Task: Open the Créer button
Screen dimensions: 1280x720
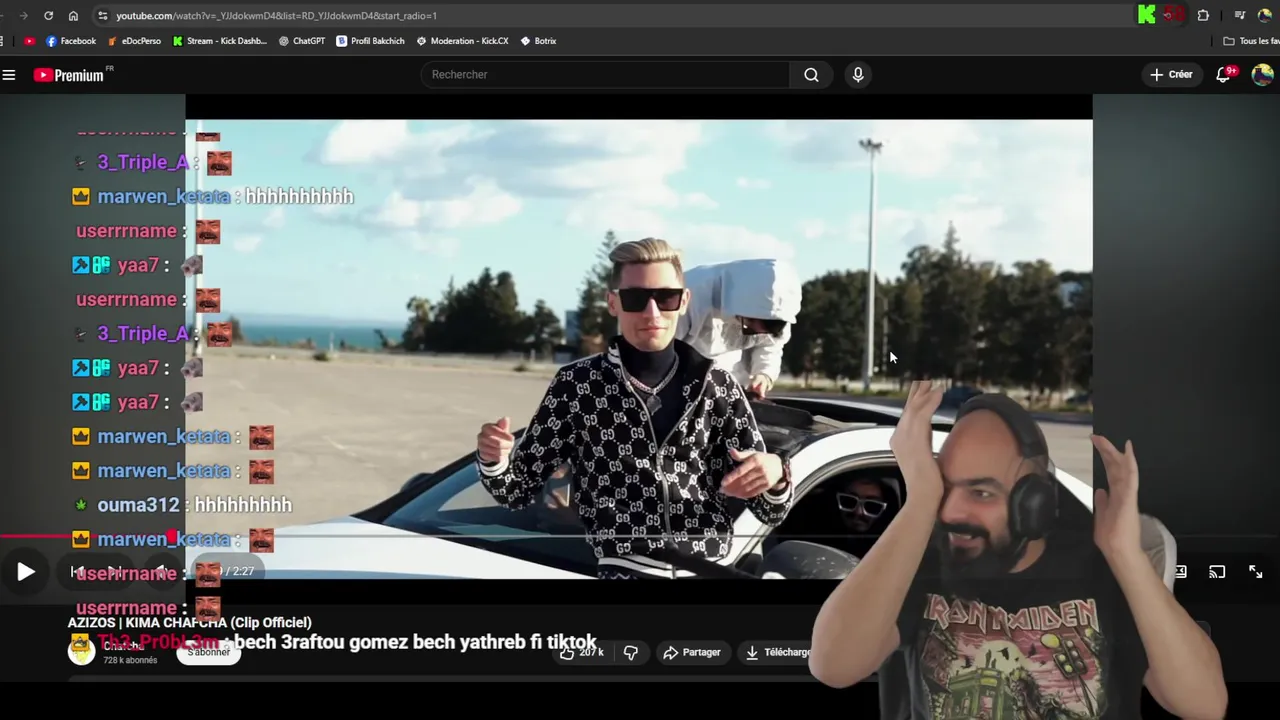Action: pyautogui.click(x=1171, y=75)
